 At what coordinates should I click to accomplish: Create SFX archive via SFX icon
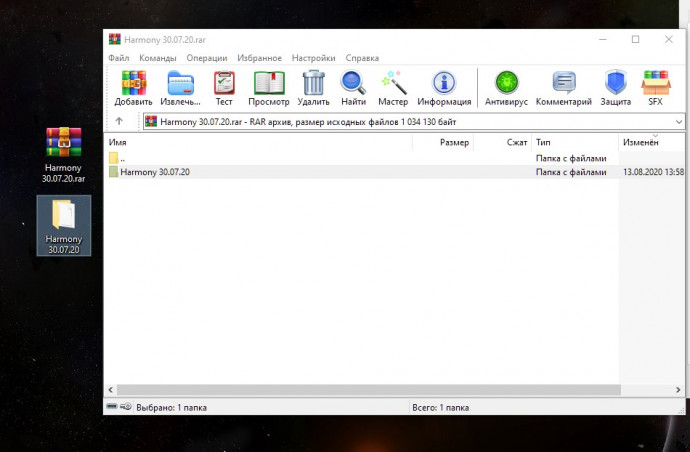pos(655,88)
